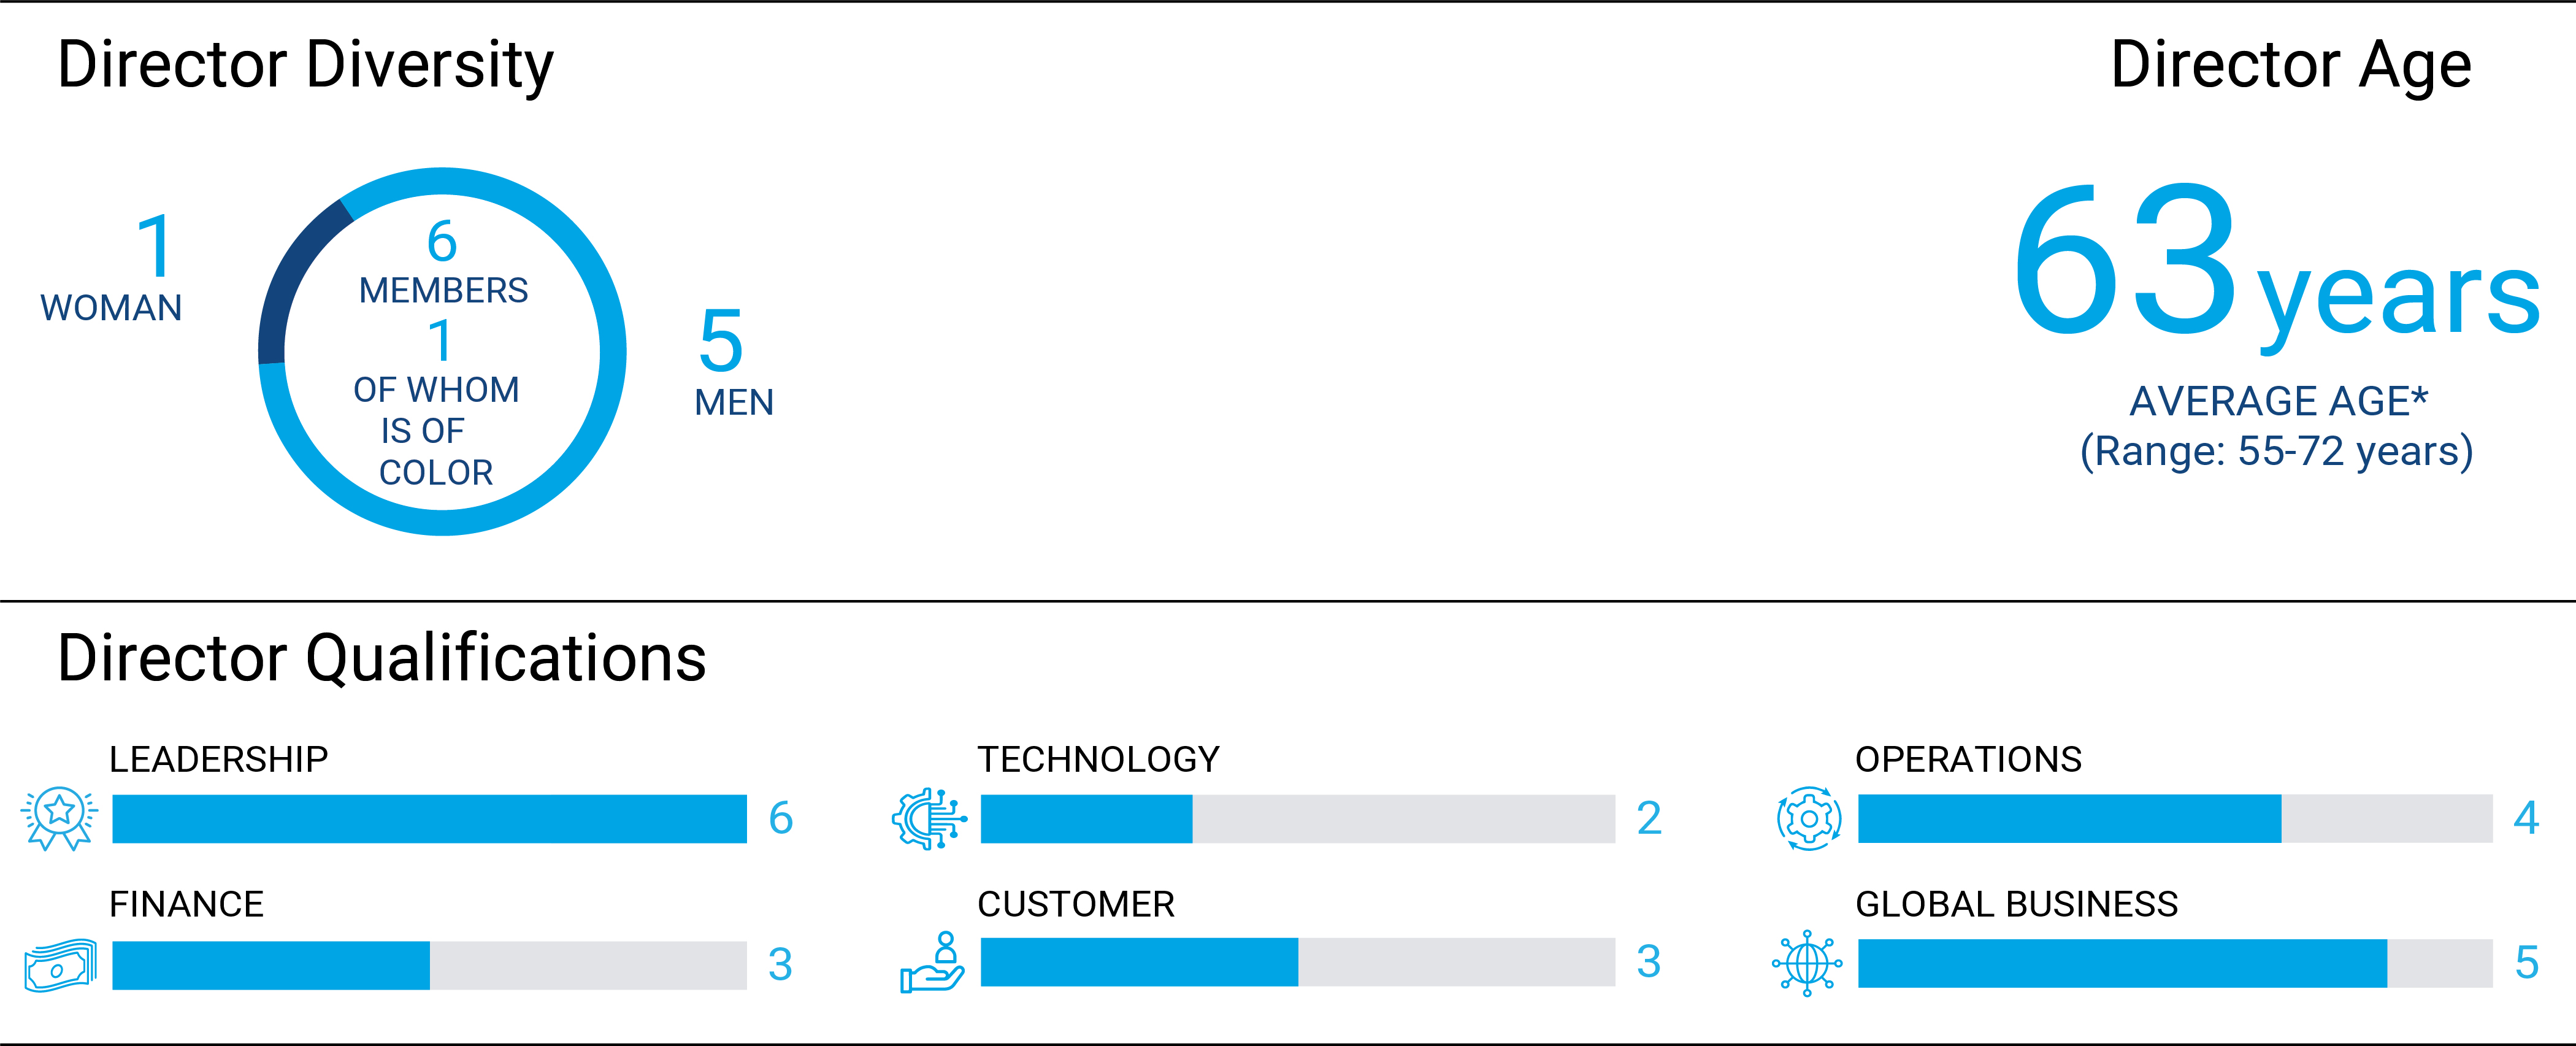Click the Global Business globe icon
The image size is (2576, 1046).
pyautogui.click(x=1807, y=963)
